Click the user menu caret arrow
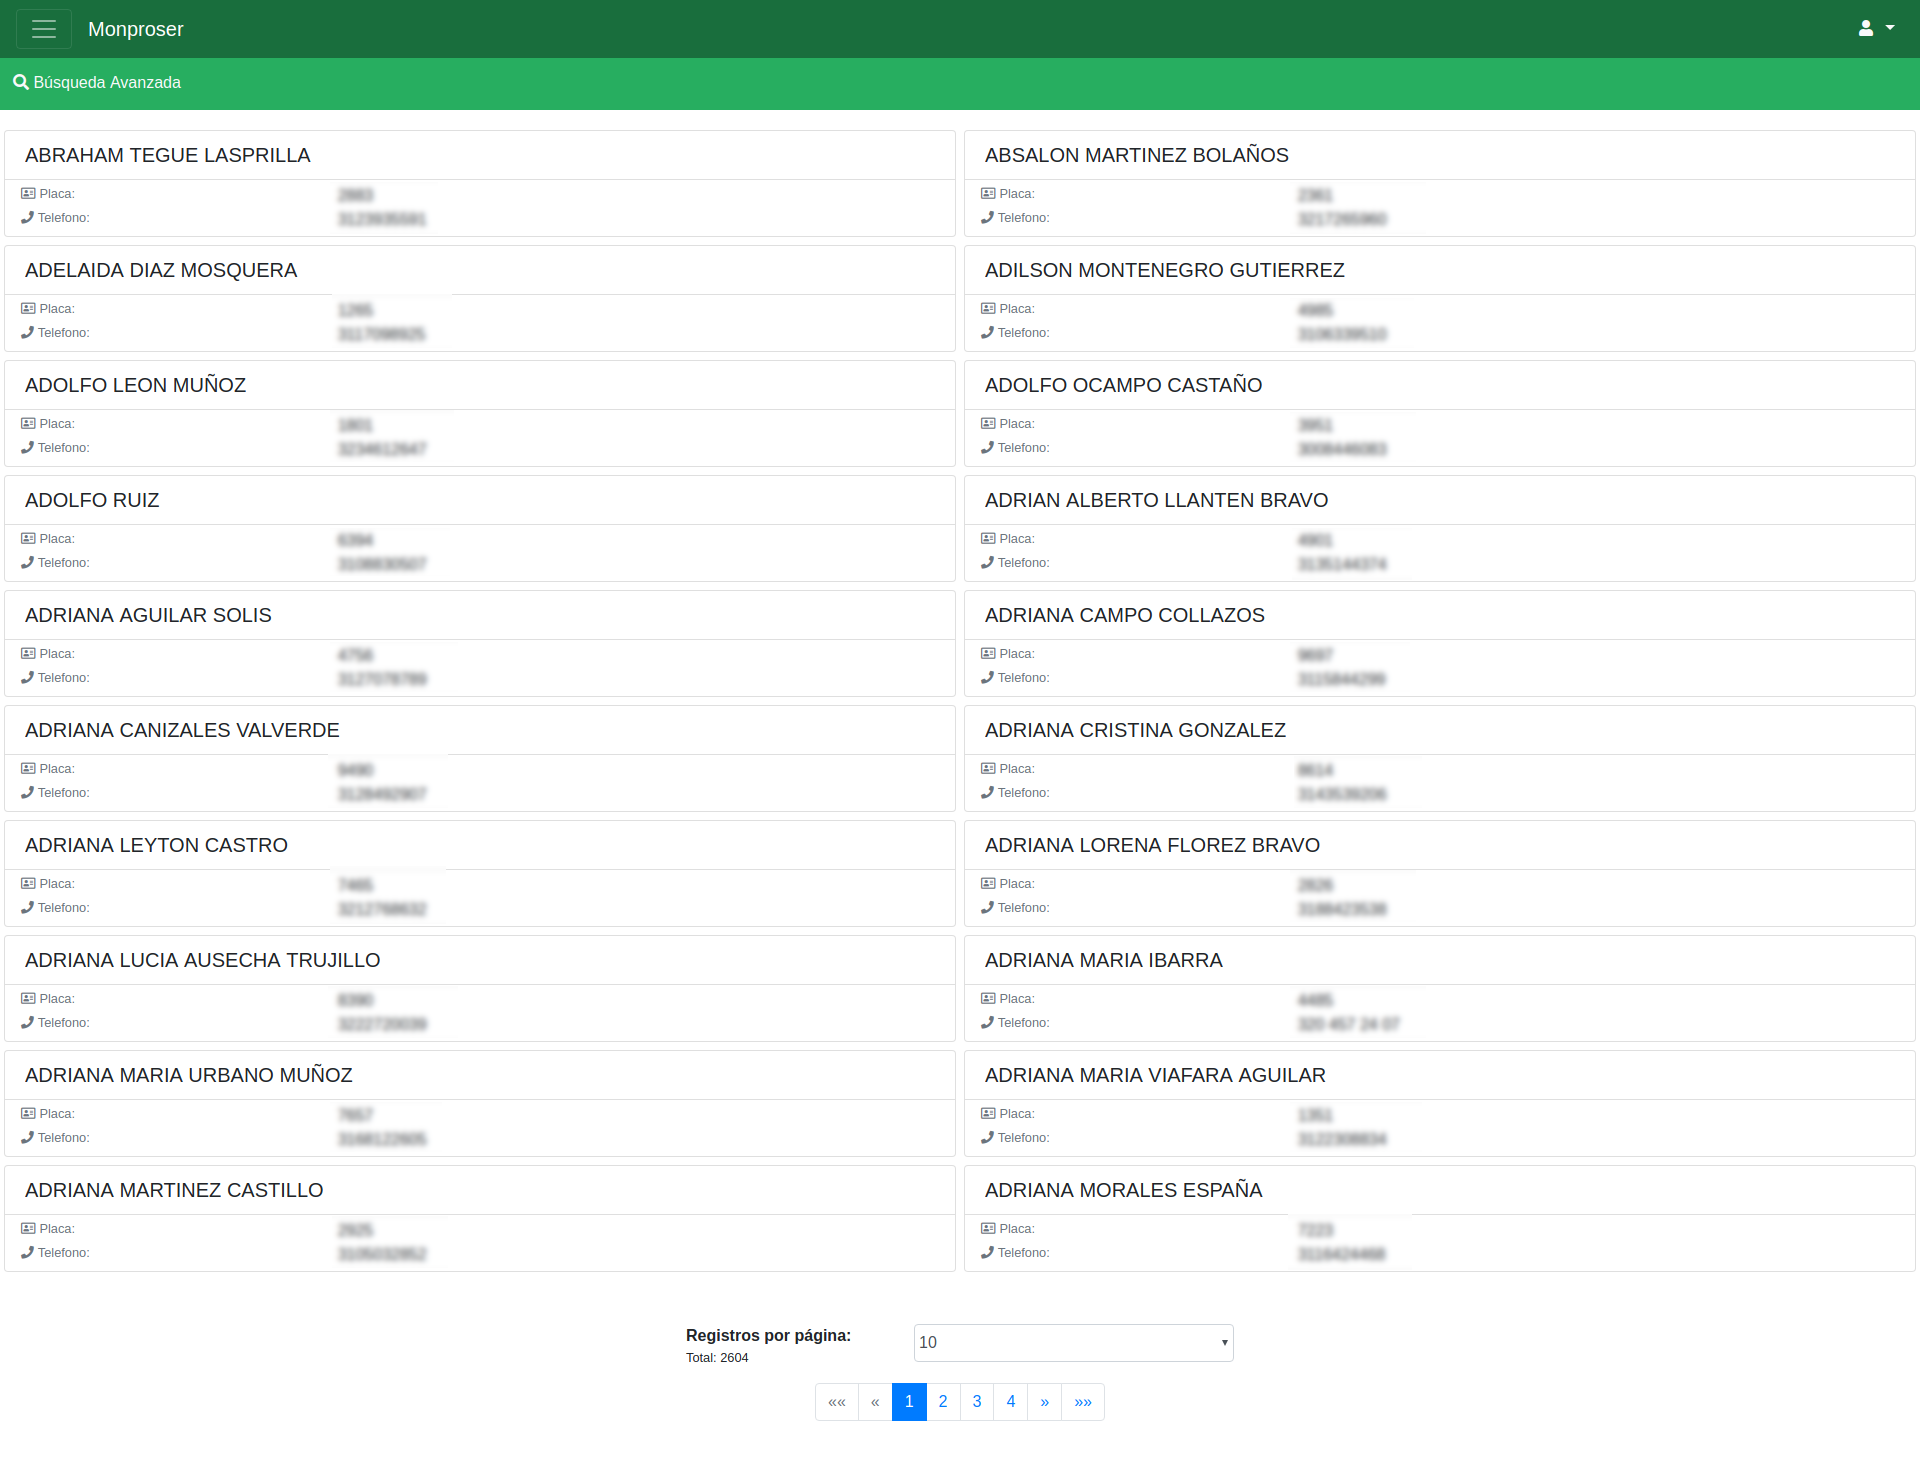Image resolution: width=1920 pixels, height=1461 pixels. pos(1890,28)
